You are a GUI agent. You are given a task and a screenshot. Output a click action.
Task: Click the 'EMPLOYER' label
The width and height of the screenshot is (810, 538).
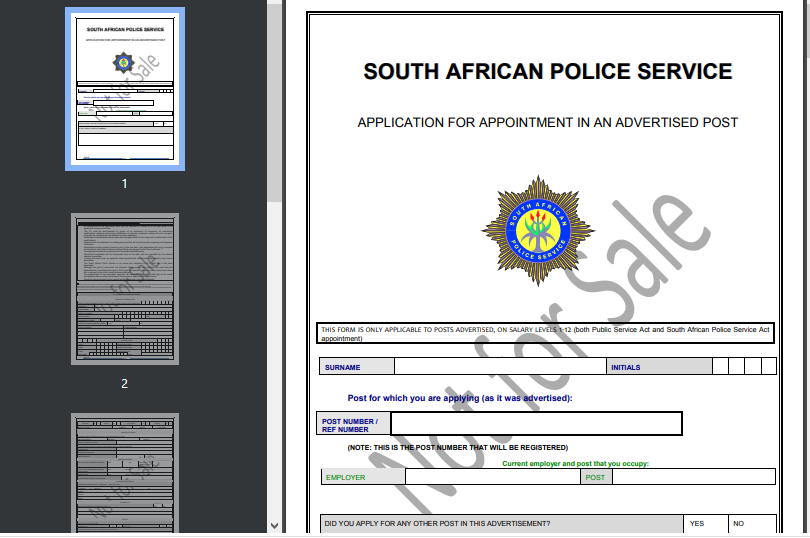(346, 478)
